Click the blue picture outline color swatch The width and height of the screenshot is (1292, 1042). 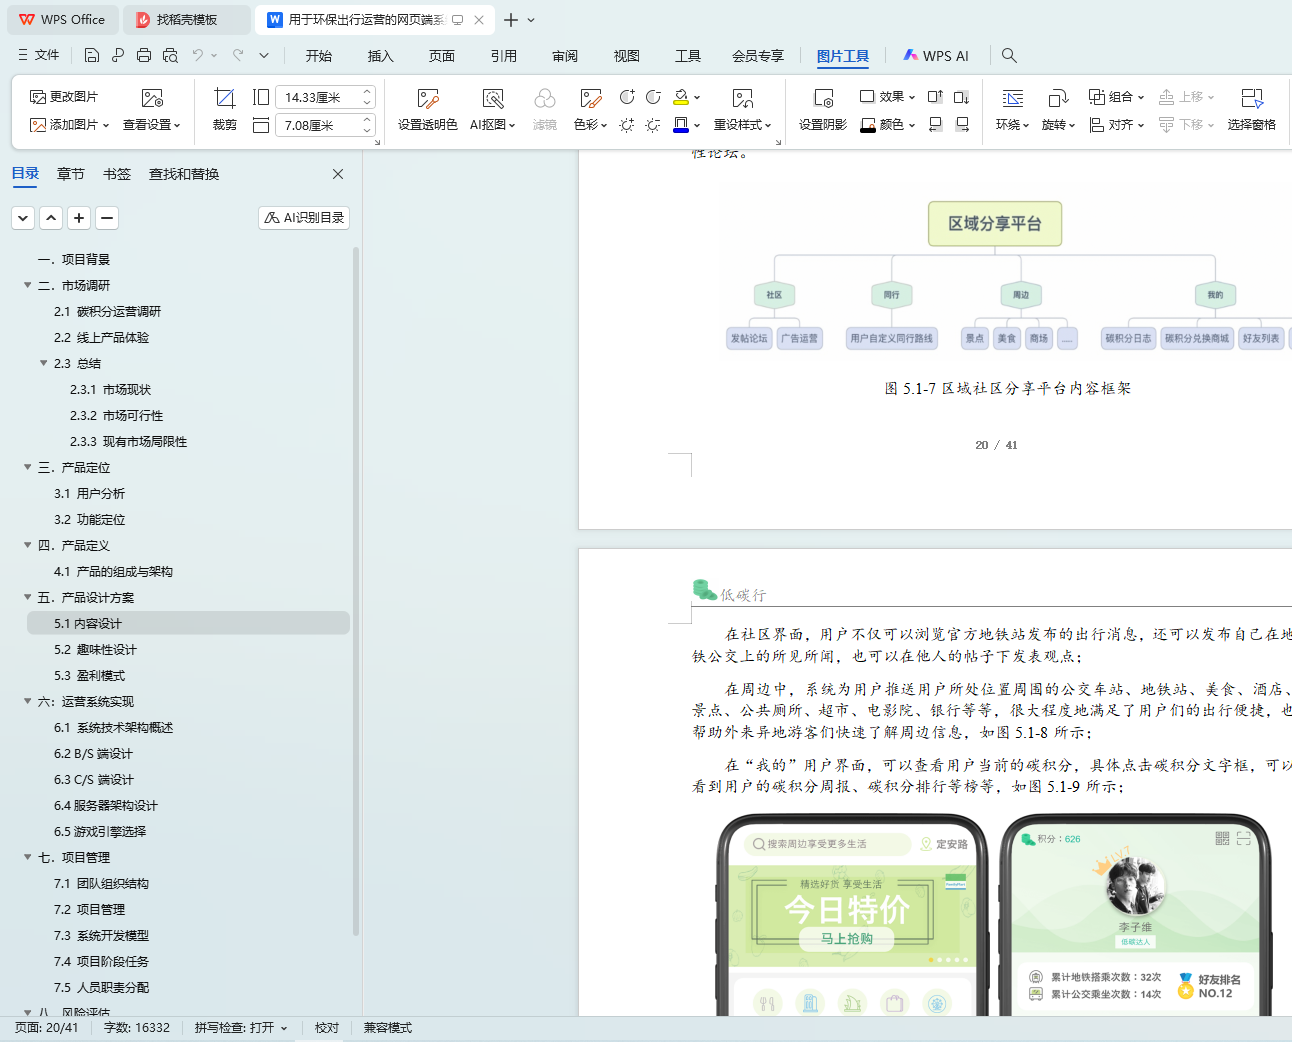[x=681, y=125]
